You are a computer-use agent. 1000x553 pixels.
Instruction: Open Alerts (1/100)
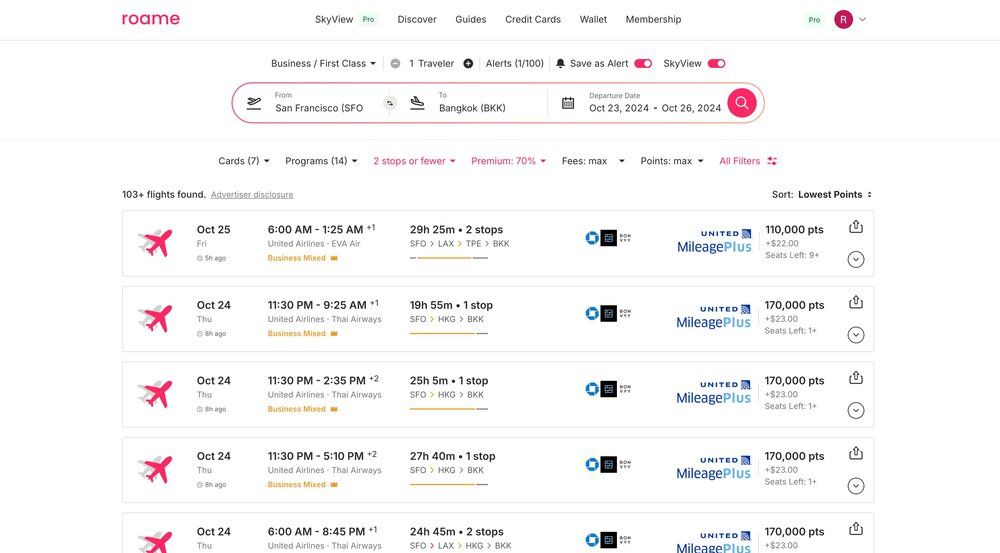(515, 64)
